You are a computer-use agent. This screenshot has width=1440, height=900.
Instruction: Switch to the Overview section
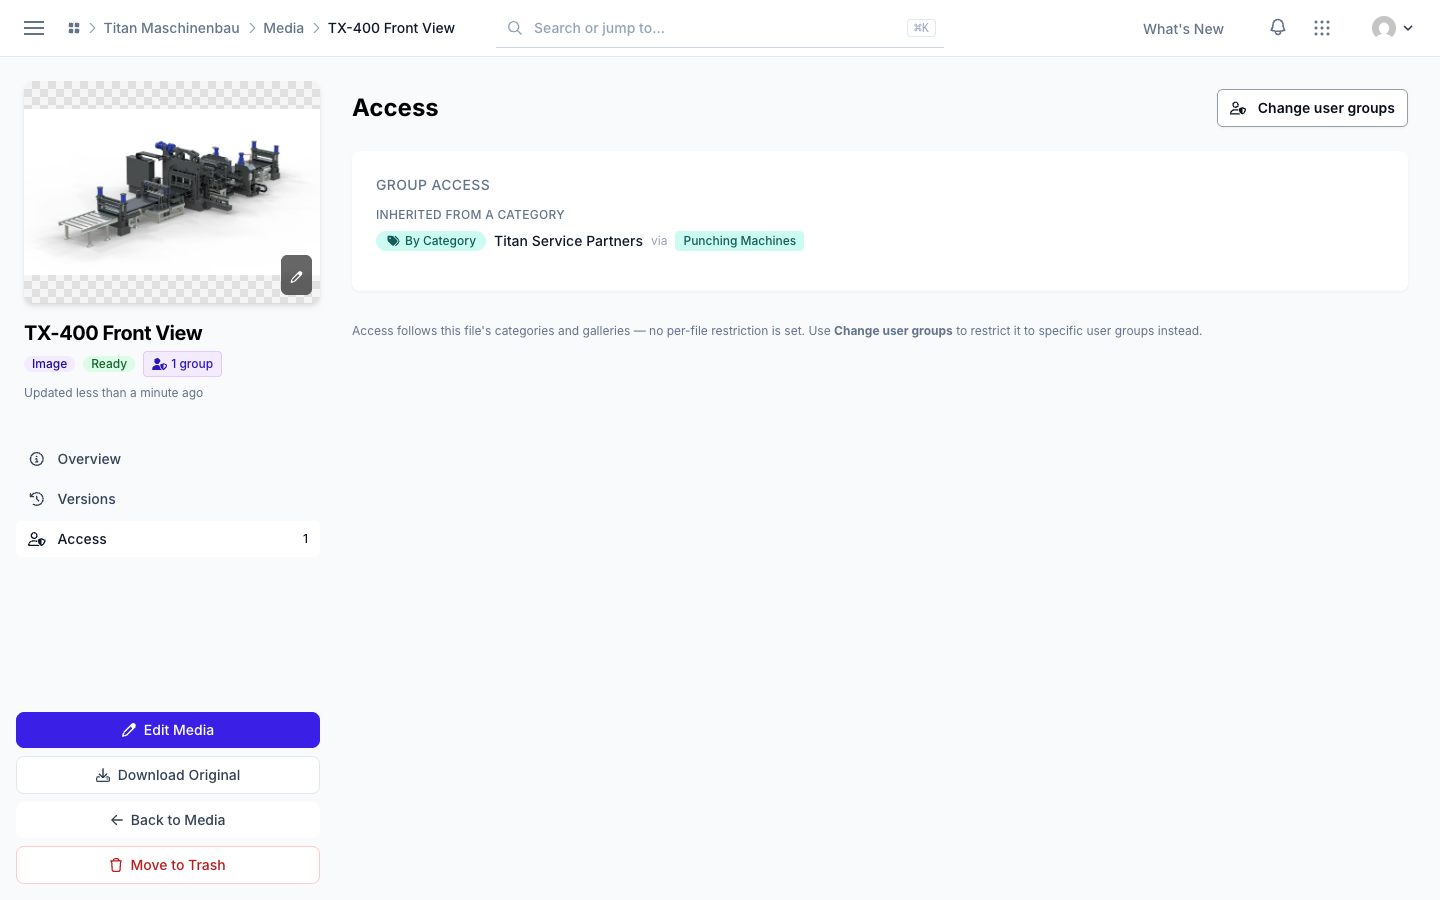168,459
